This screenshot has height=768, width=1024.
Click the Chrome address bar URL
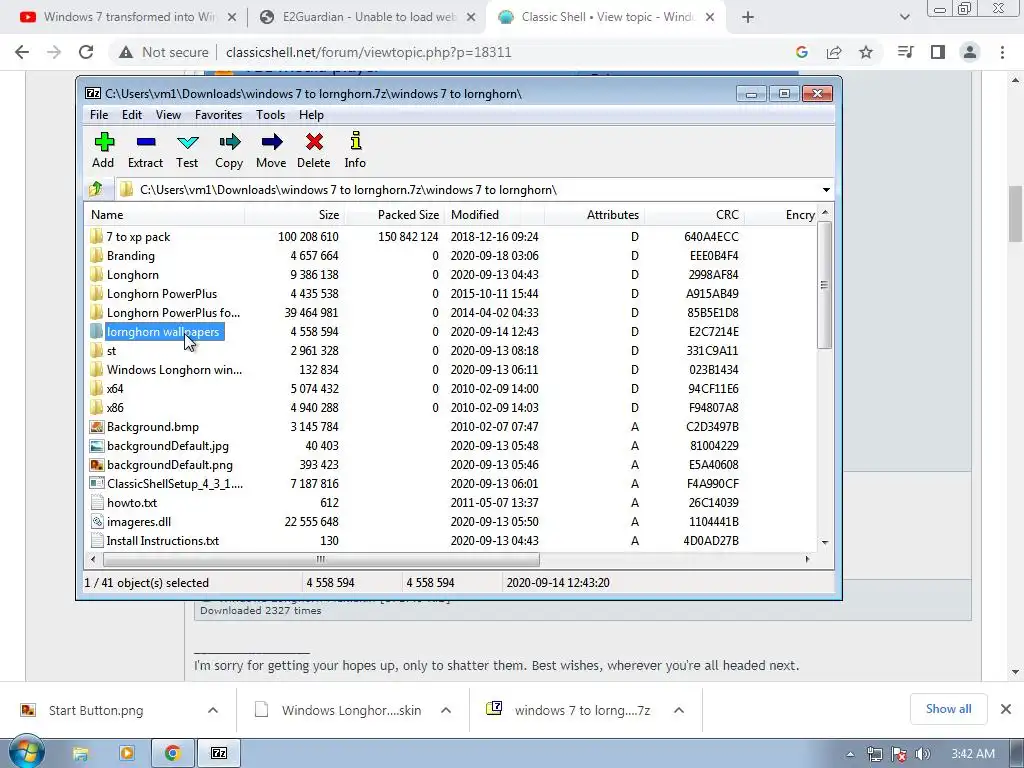pyautogui.click(x=368, y=52)
